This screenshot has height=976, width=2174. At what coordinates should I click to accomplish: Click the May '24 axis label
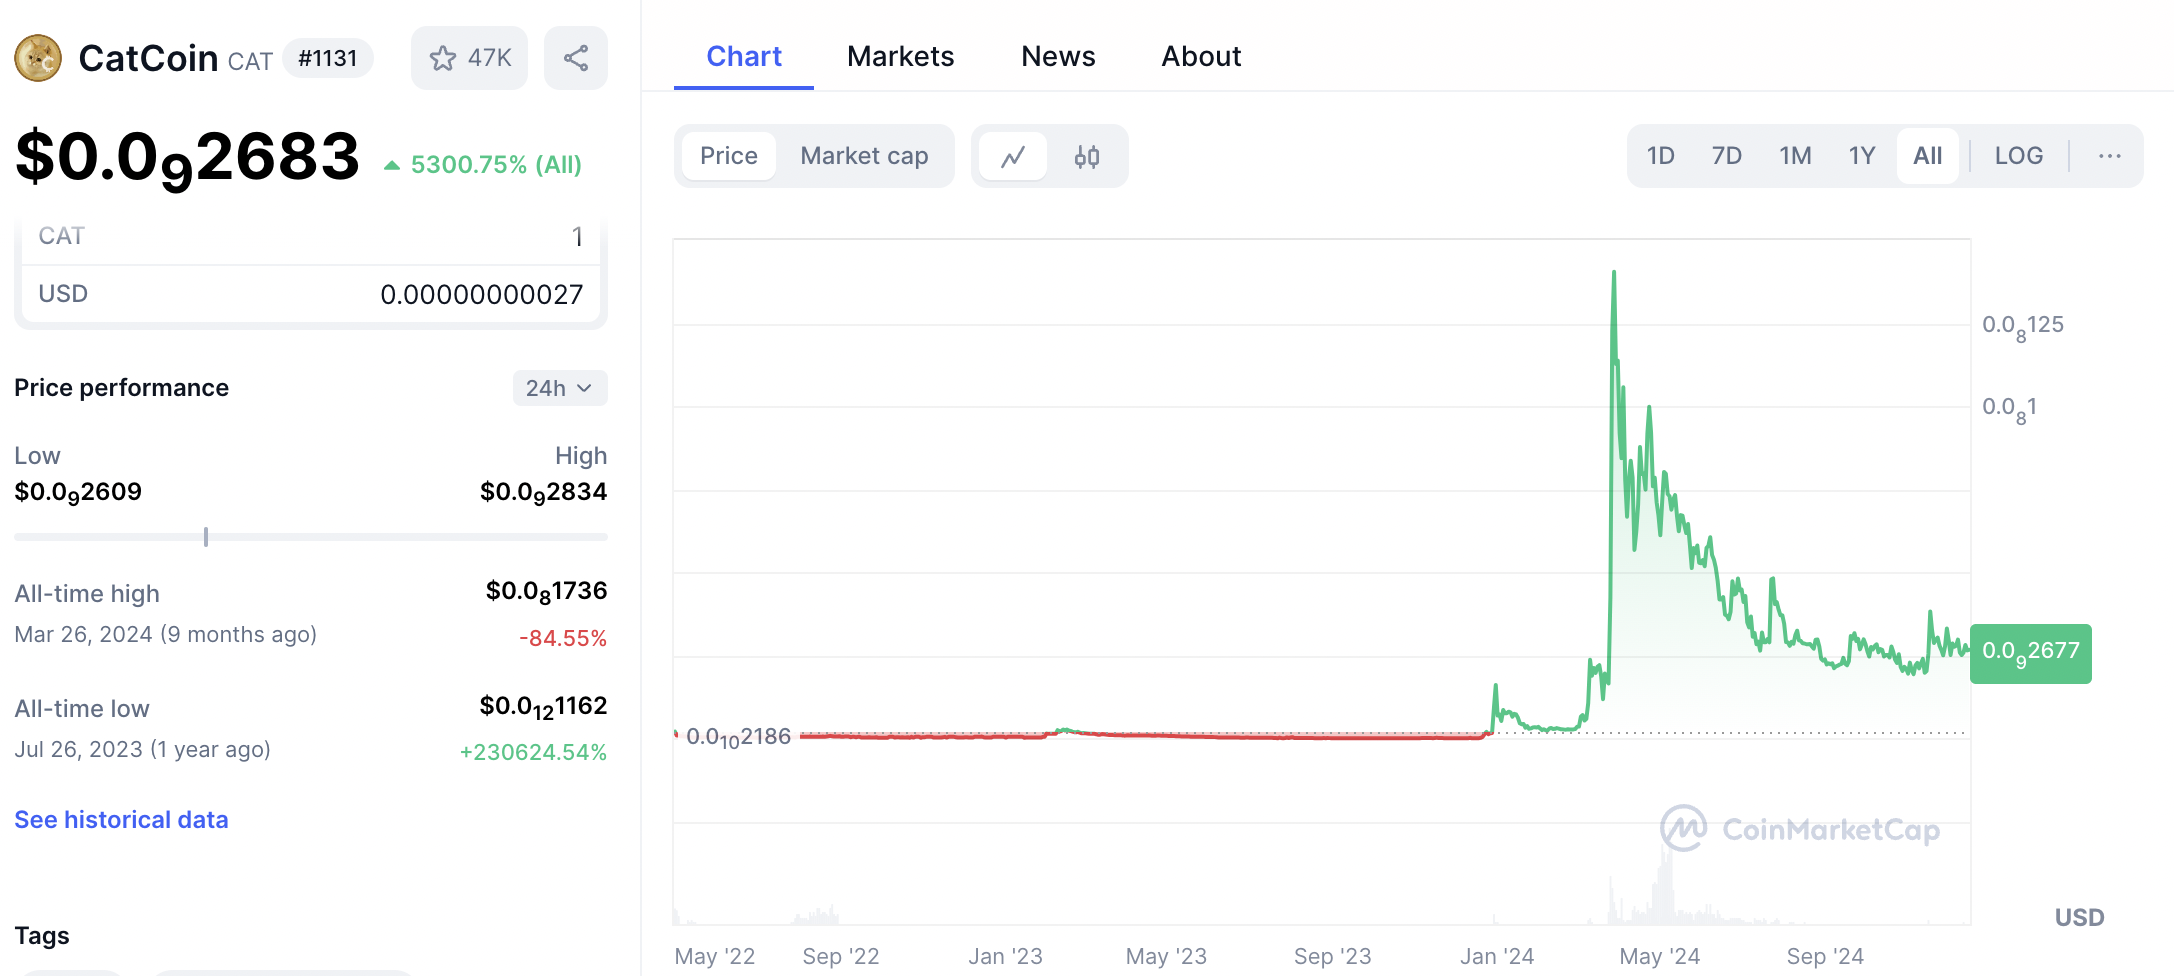click(1660, 956)
